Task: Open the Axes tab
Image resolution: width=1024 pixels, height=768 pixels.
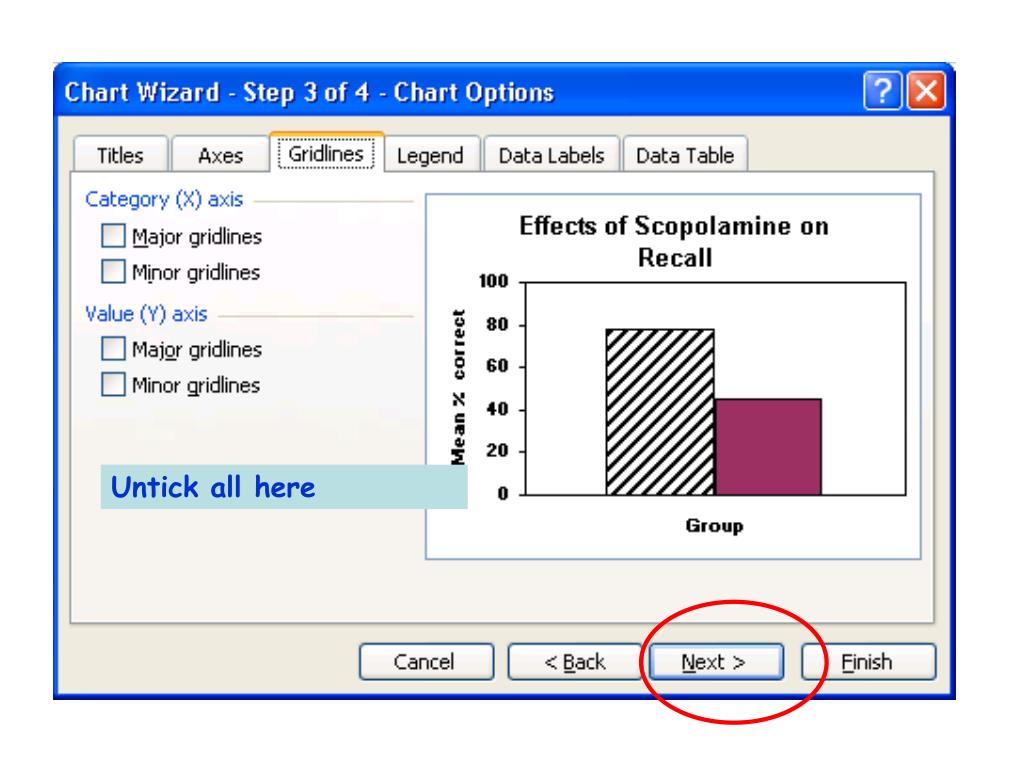Action: tap(221, 155)
